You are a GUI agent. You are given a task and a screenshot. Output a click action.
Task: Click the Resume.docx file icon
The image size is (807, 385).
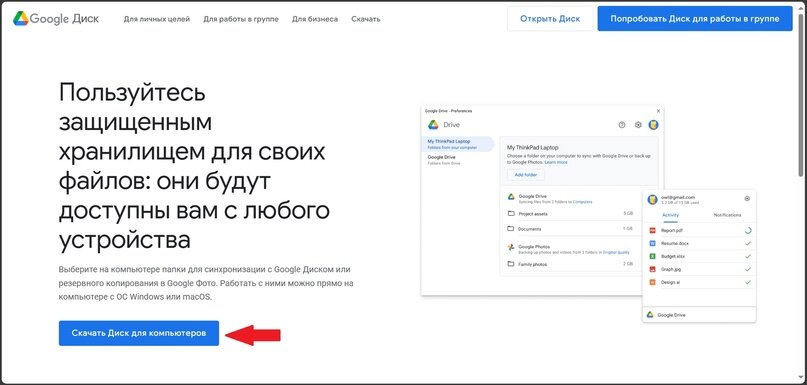(x=652, y=243)
